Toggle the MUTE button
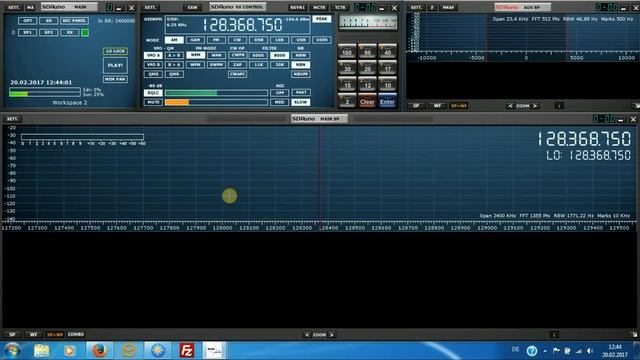This screenshot has width=640, height=360. [x=153, y=102]
